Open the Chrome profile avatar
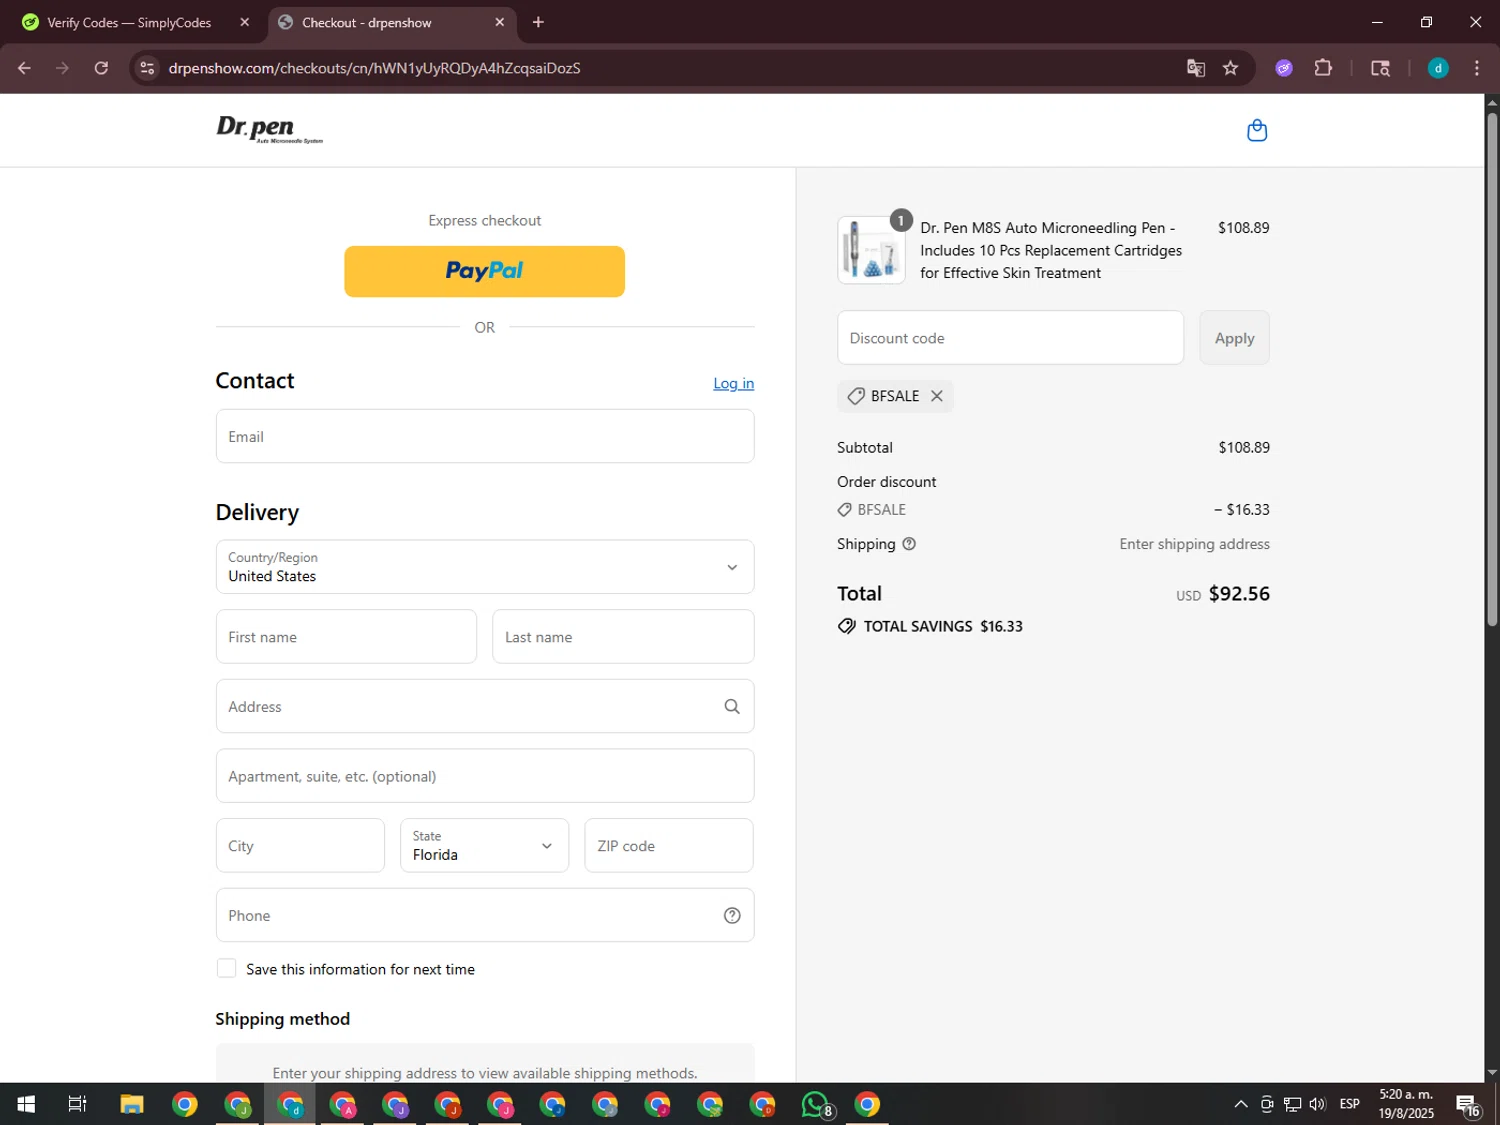This screenshot has height=1125, width=1500. 1438,68
